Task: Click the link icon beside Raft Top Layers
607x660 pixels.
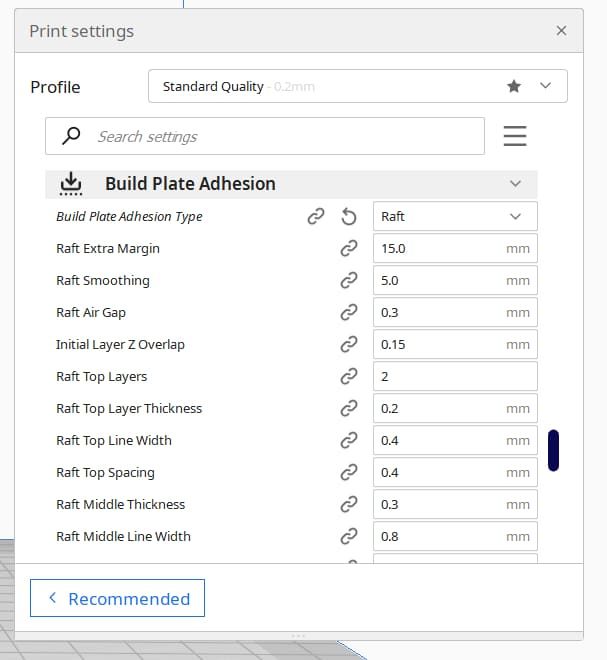Action: [x=349, y=376]
